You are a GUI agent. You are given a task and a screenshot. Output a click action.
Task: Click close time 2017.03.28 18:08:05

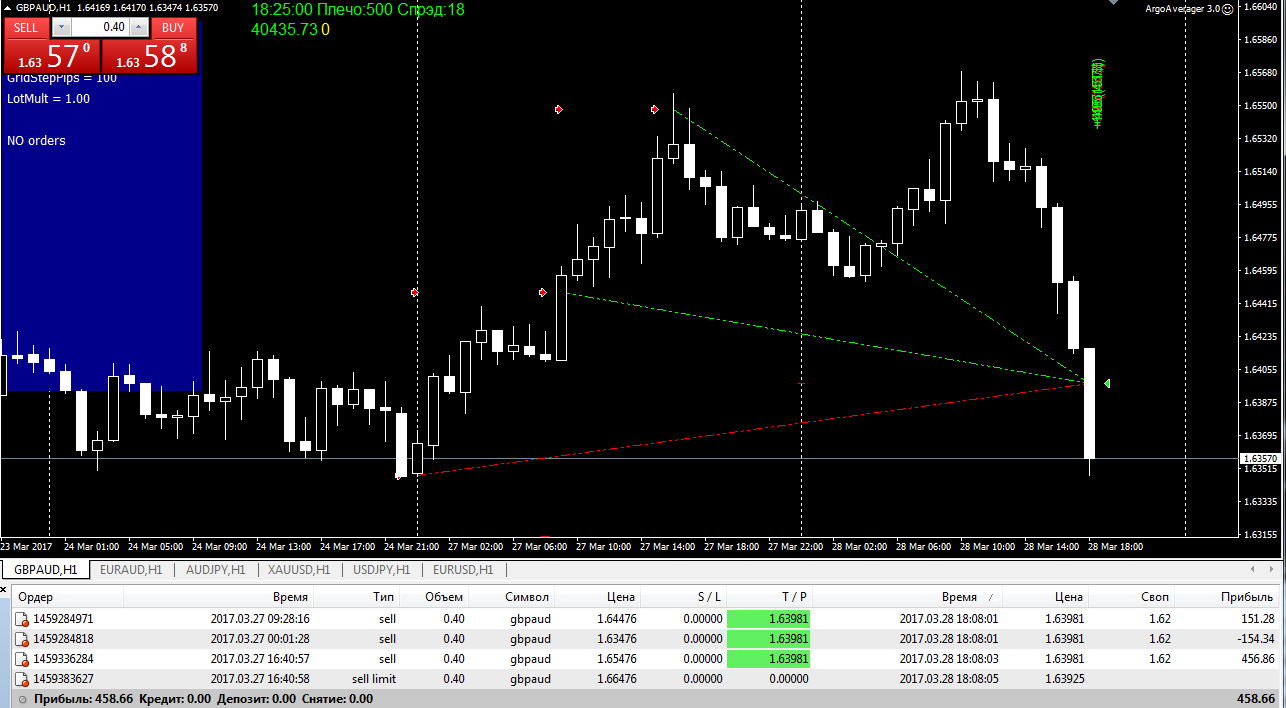point(949,679)
